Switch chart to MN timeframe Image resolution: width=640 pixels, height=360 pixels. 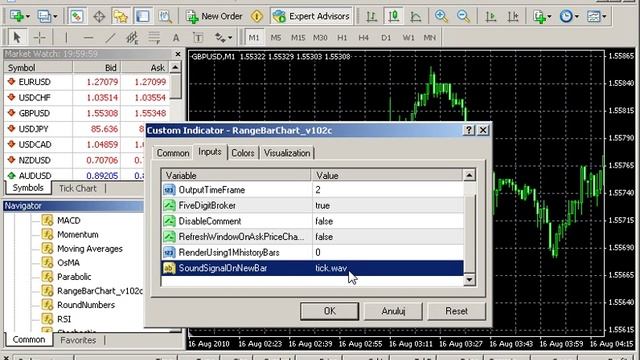point(430,38)
